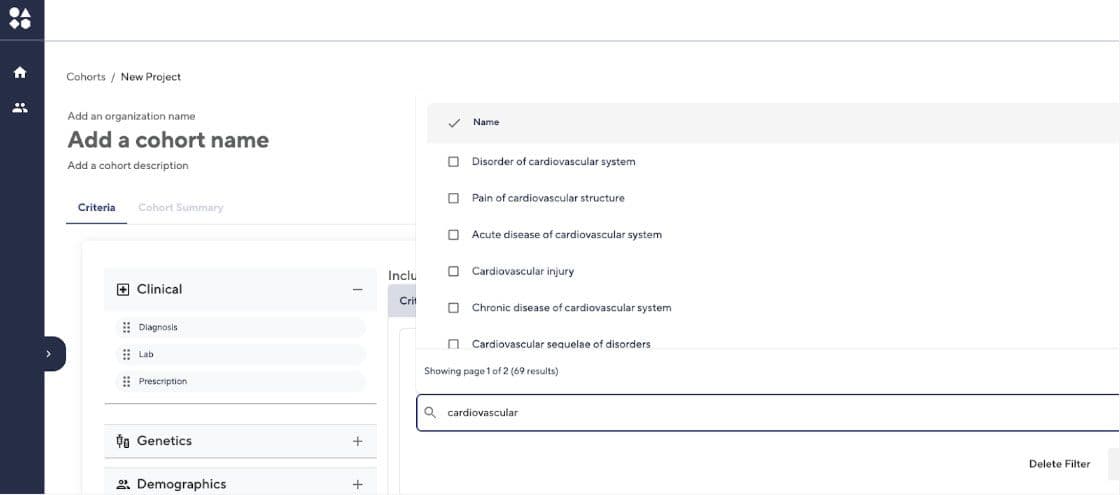1120x495 pixels.
Task: Click the Demographics people icon
Action: 123,484
